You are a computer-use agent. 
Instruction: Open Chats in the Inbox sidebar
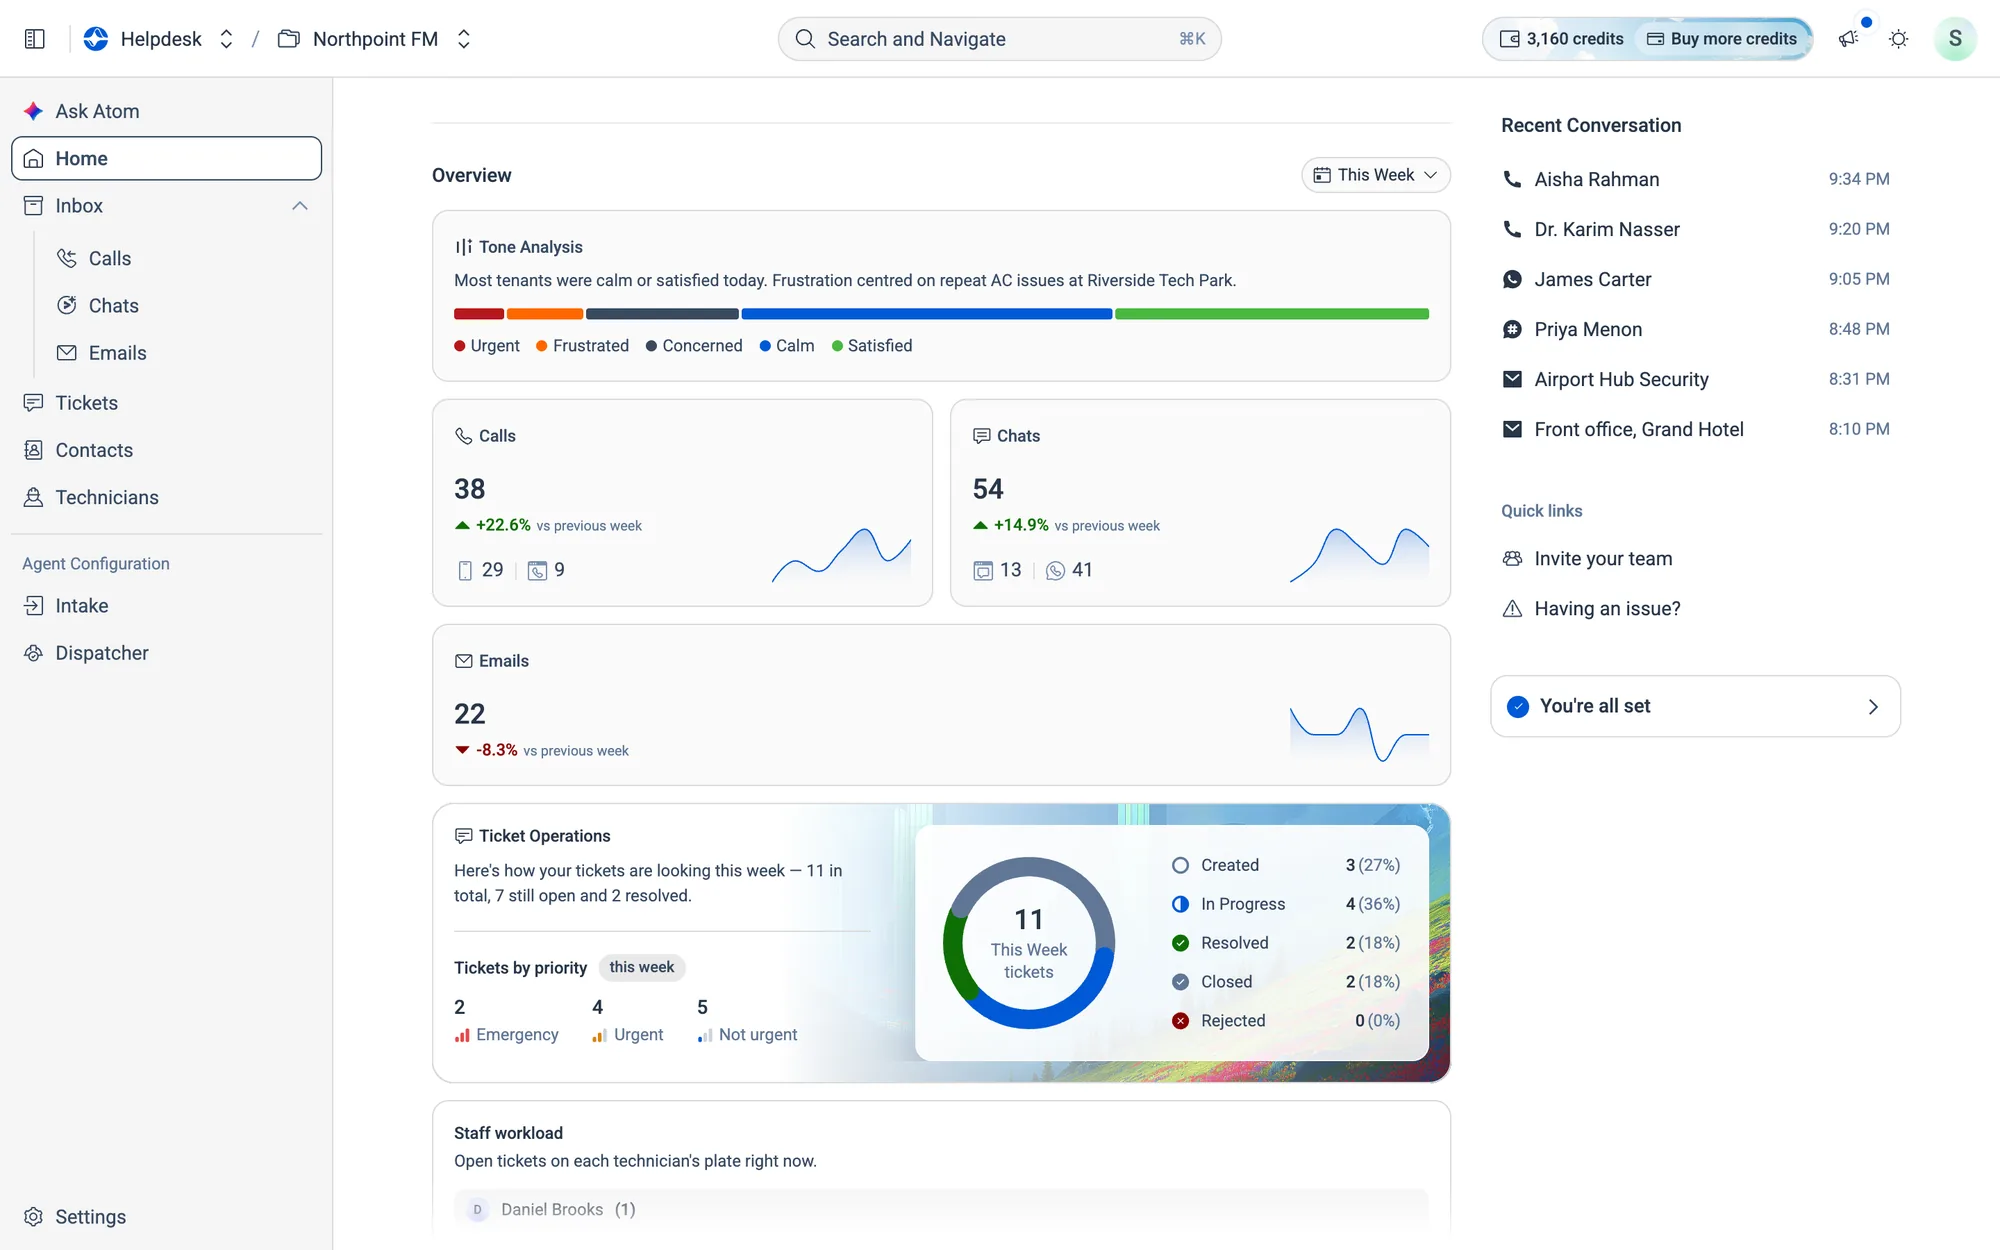coord(113,306)
